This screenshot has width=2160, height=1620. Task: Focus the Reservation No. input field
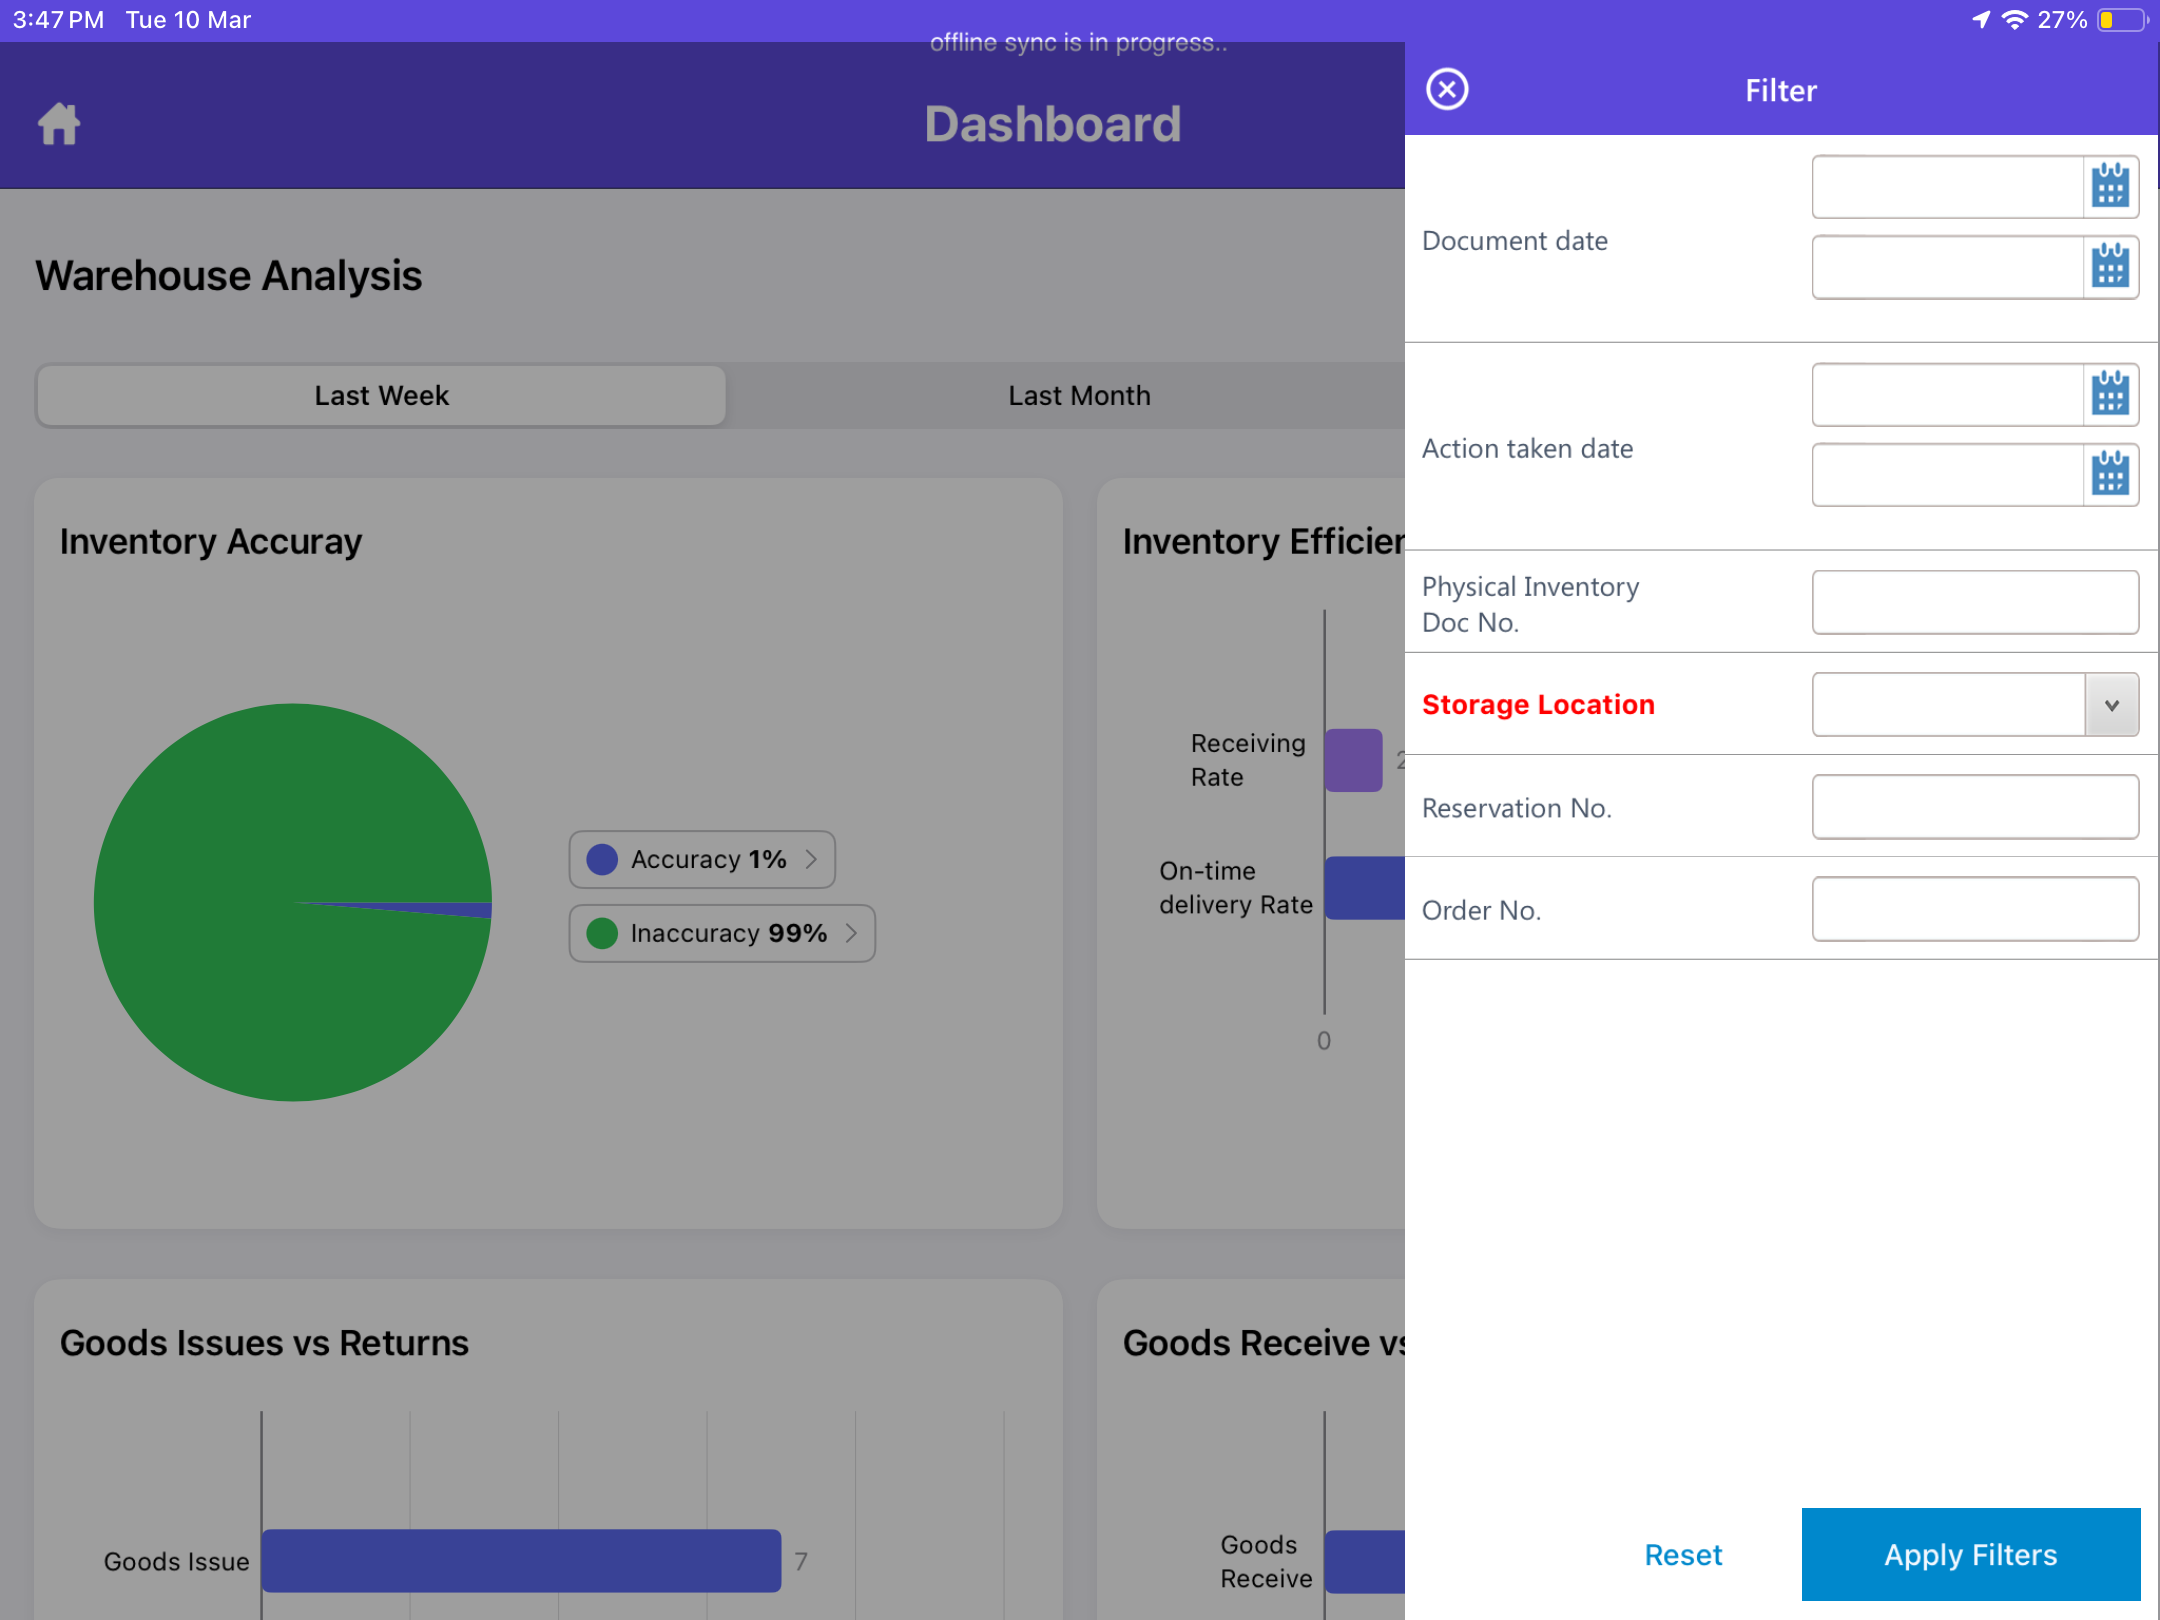[x=1974, y=807]
